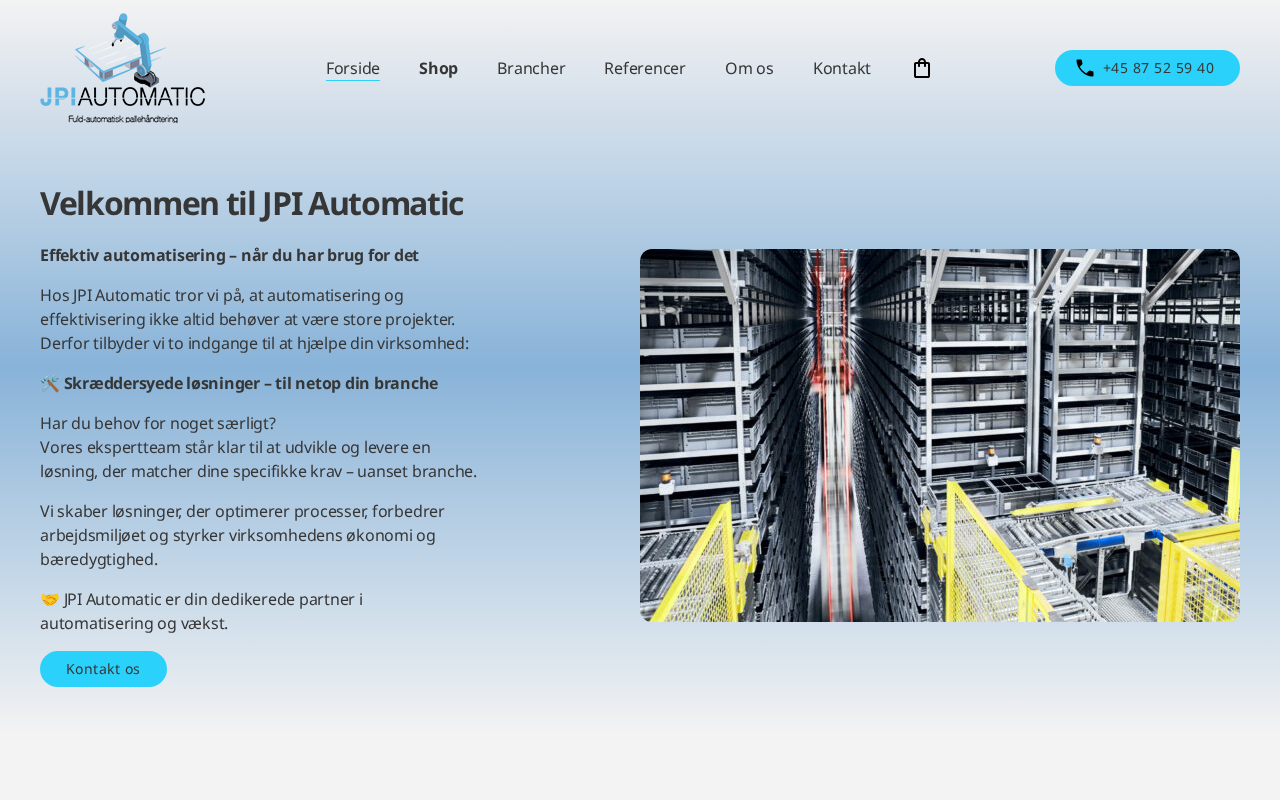This screenshot has height=800, width=1280.
Task: Click the Skræddersyede løsninger bold line
Action: click(x=250, y=384)
